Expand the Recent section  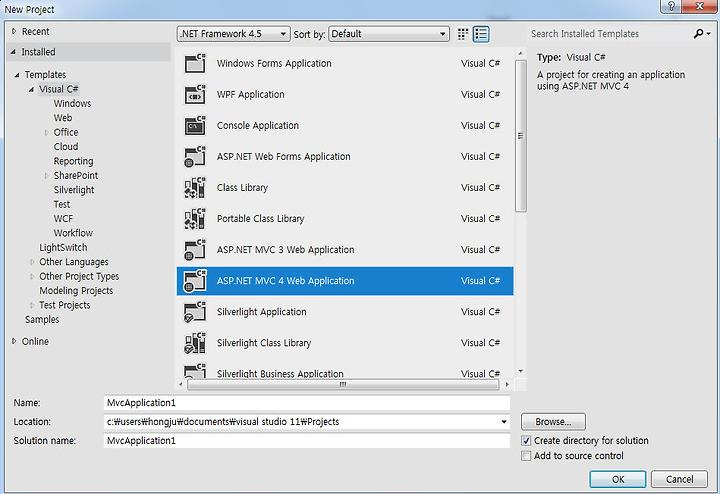click(14, 32)
